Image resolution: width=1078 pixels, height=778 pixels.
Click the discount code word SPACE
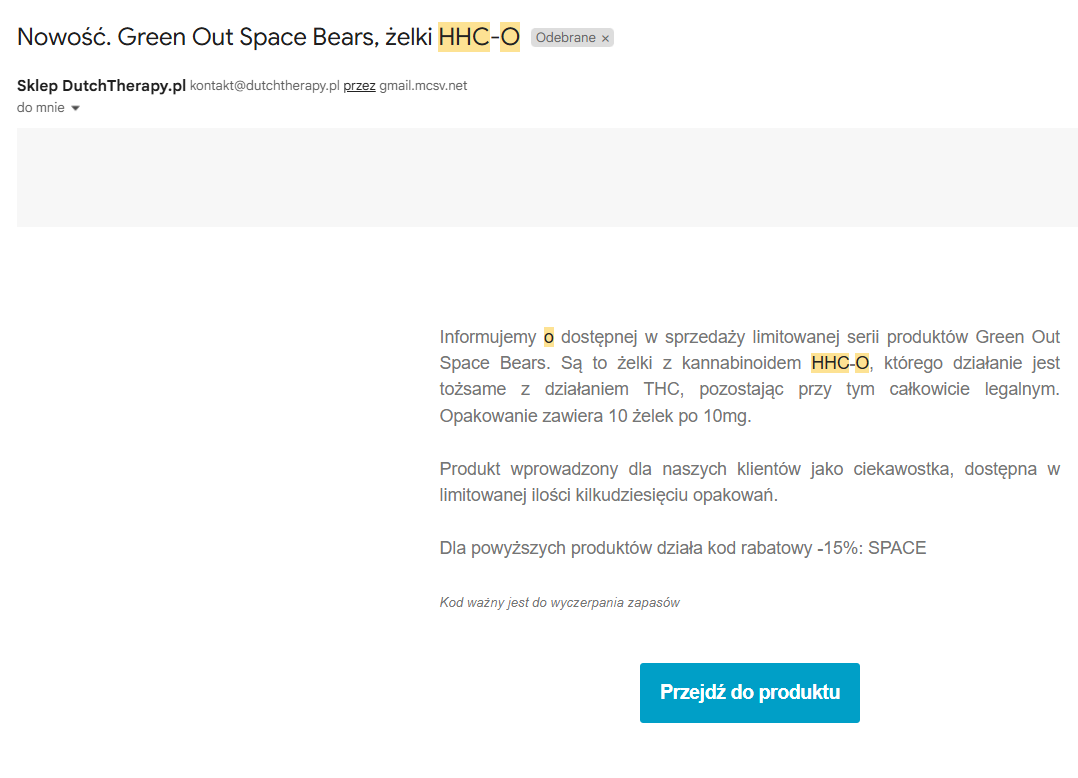click(x=897, y=548)
